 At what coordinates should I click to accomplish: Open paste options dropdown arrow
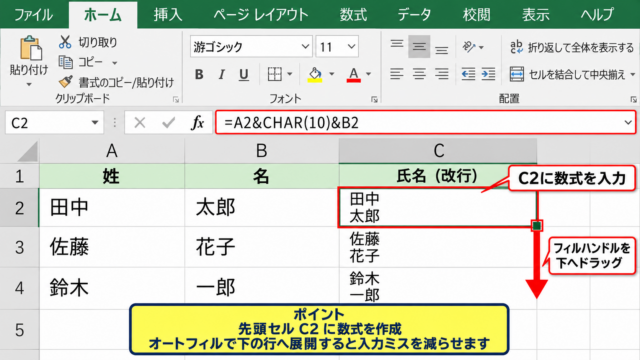click(29, 84)
